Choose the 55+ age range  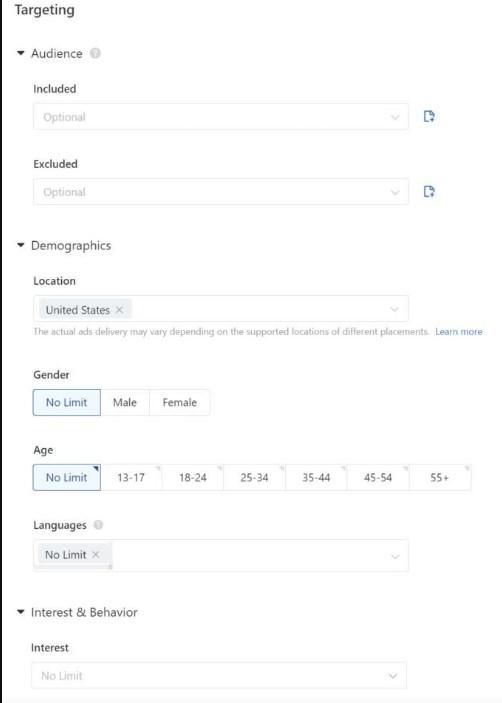tap(439, 477)
